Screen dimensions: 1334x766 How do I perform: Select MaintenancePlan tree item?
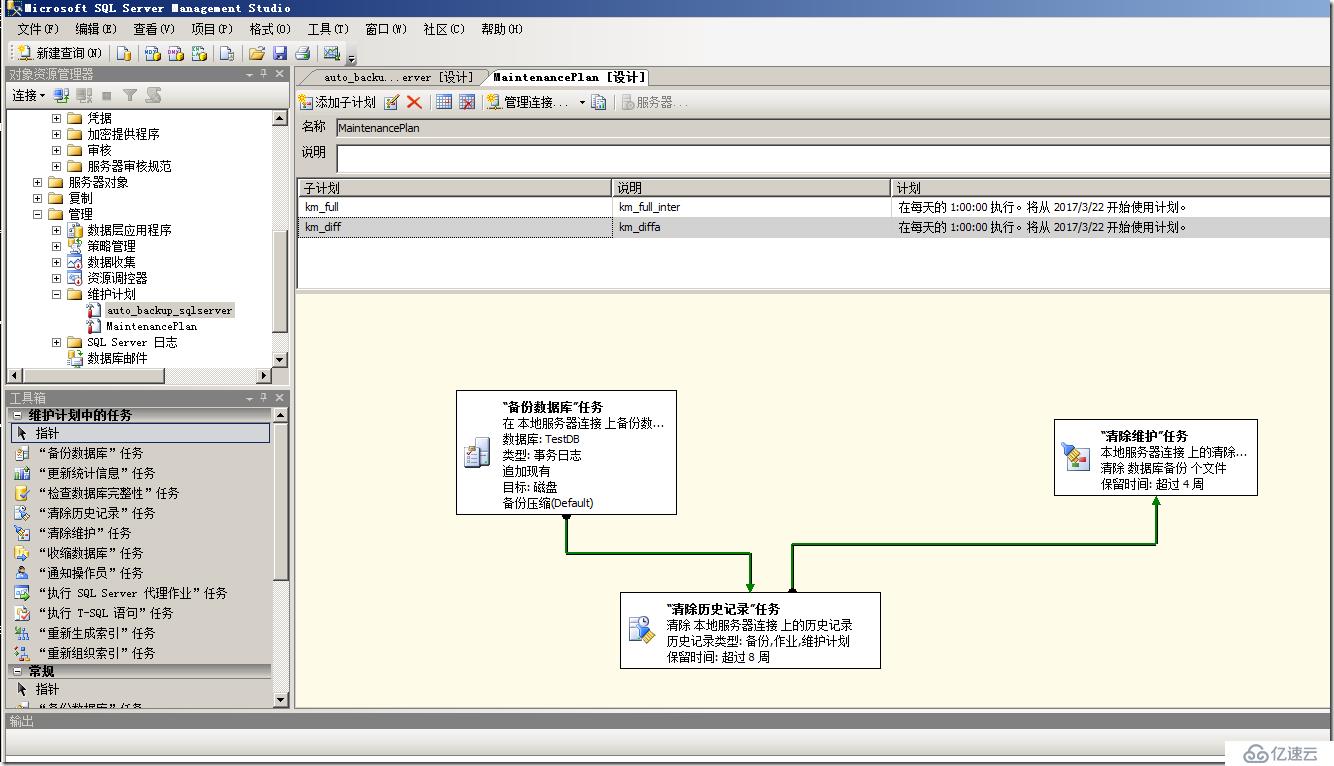(151, 326)
